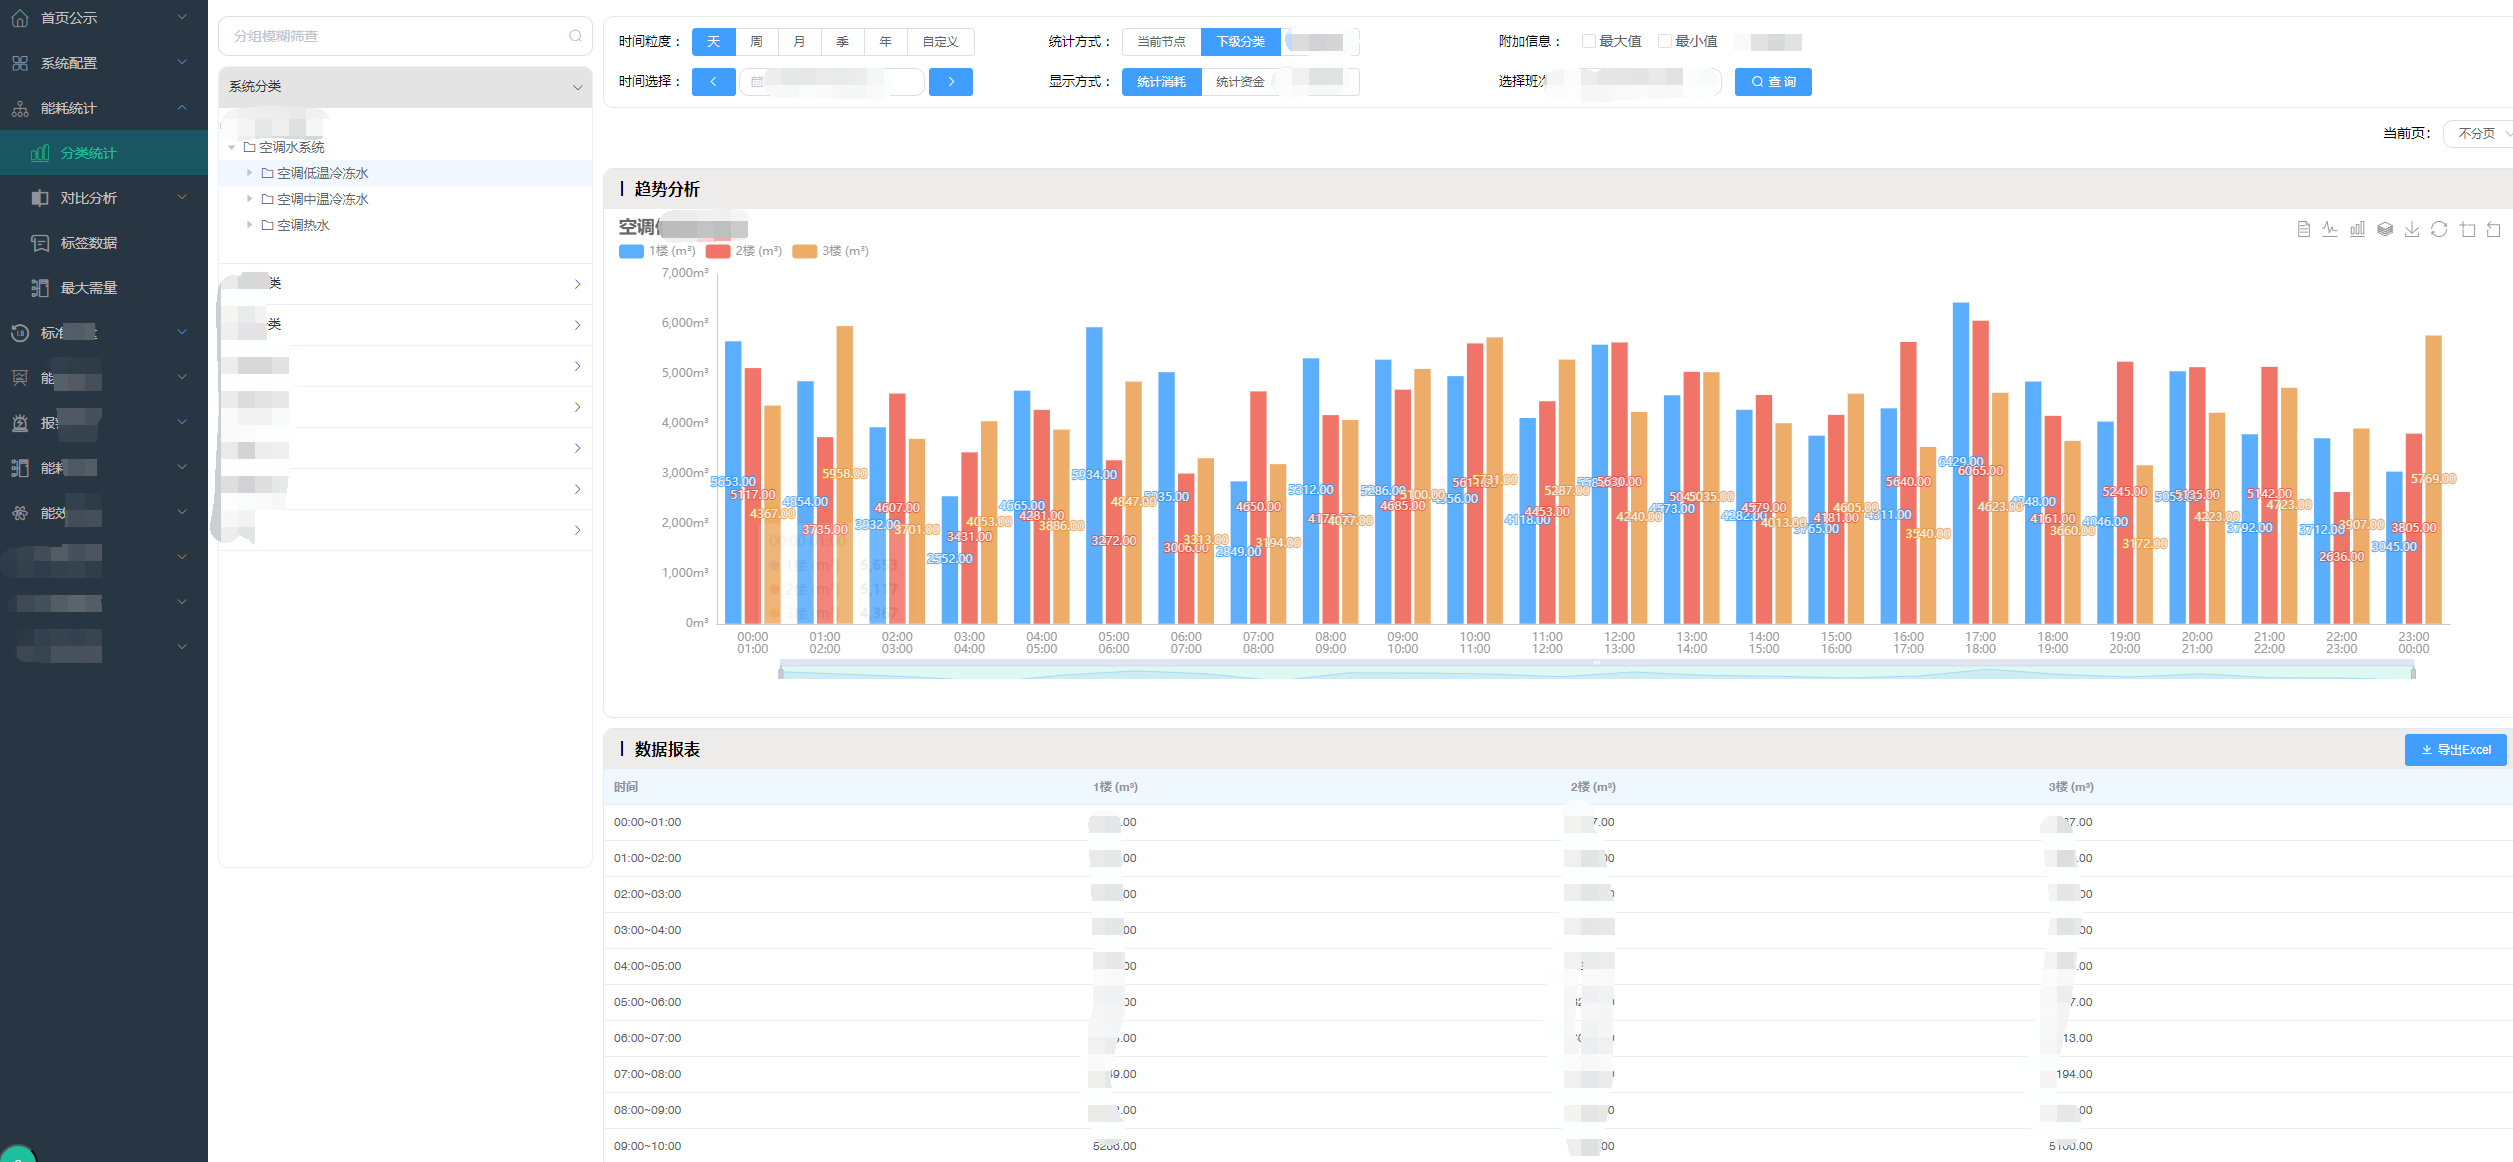
Task: Click search magnifier in group filter box
Action: pos(575,36)
